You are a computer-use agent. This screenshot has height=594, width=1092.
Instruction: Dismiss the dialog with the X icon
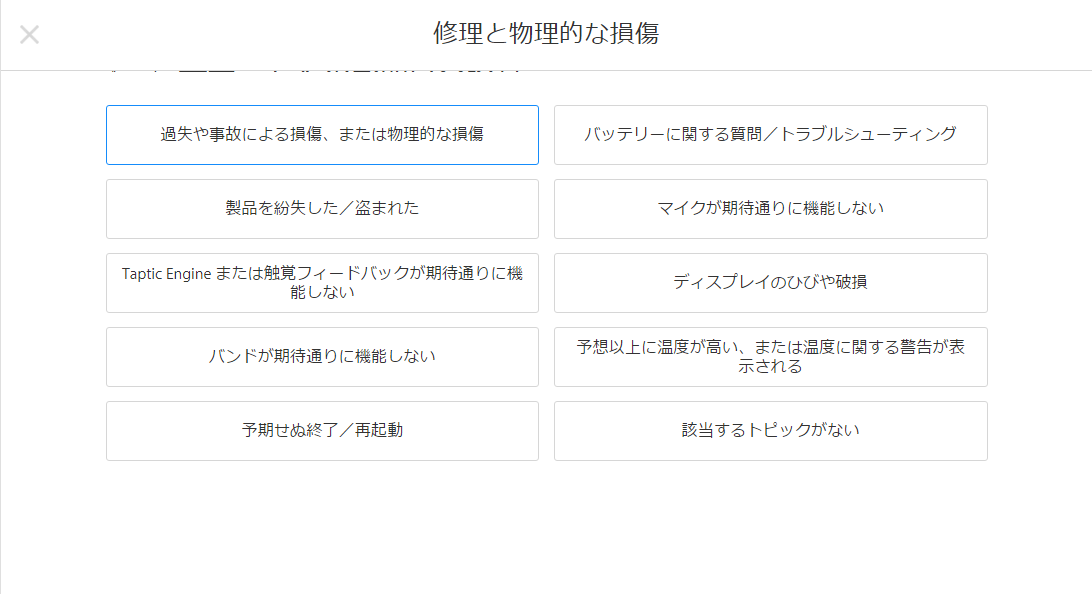click(30, 35)
